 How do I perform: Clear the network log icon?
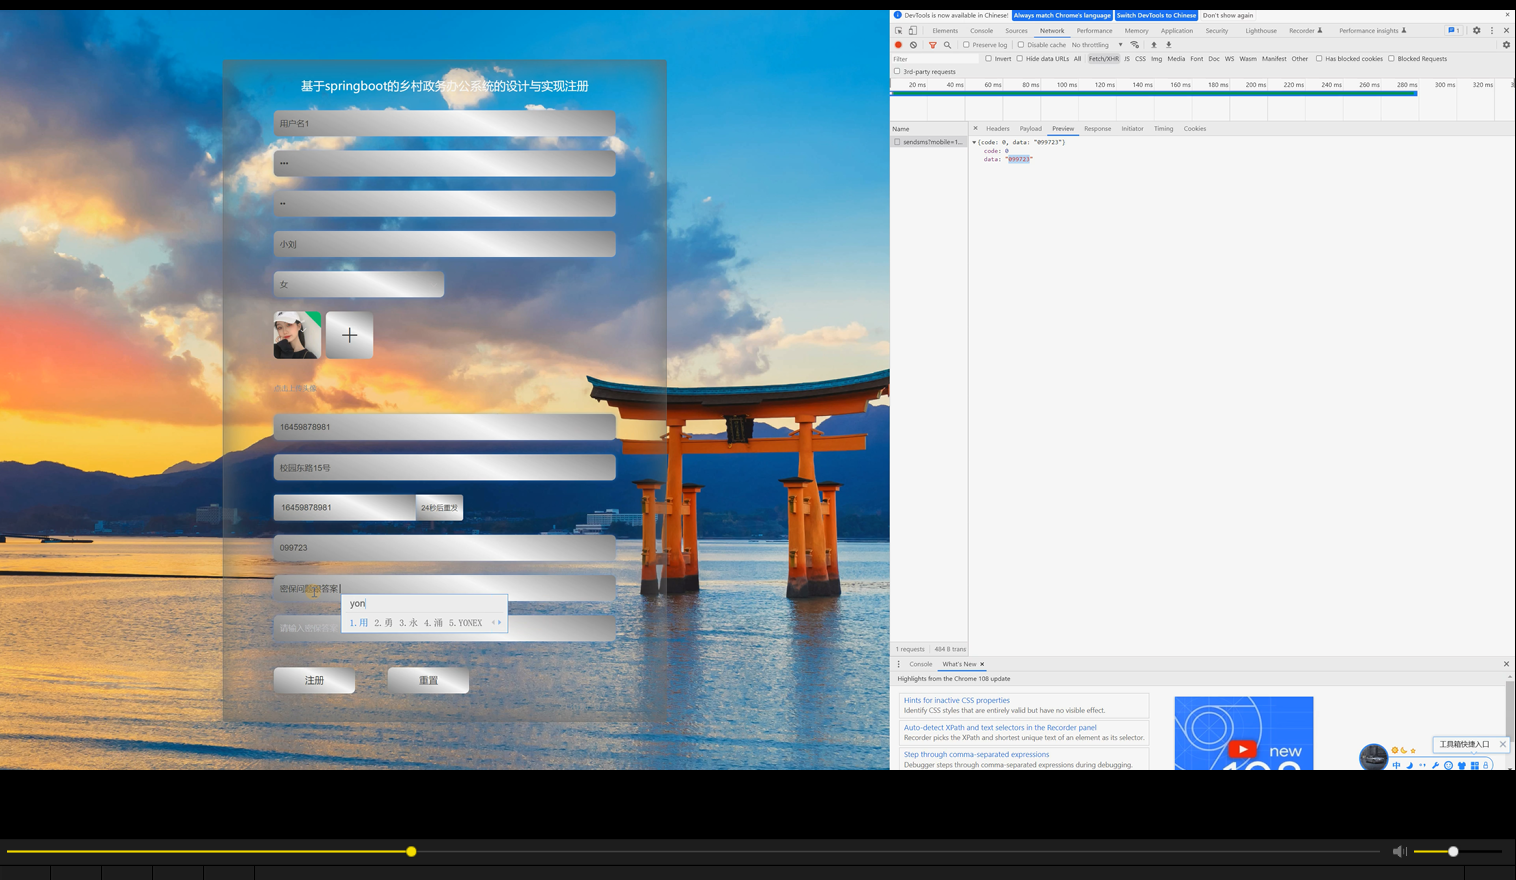coord(913,45)
